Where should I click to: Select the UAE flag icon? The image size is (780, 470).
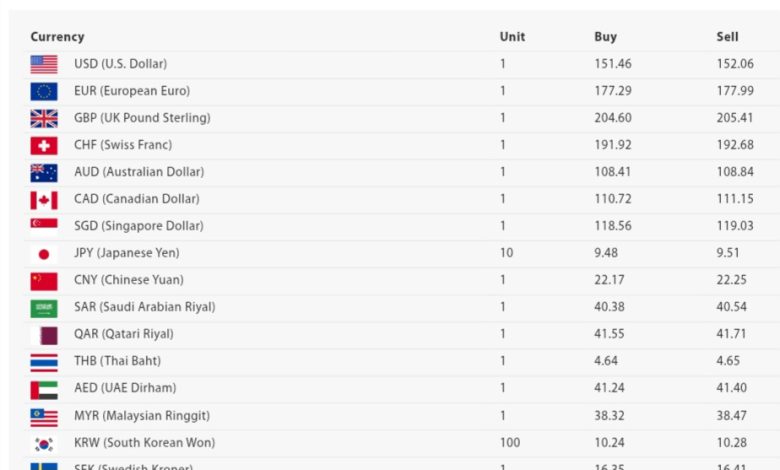pyautogui.click(x=44, y=390)
